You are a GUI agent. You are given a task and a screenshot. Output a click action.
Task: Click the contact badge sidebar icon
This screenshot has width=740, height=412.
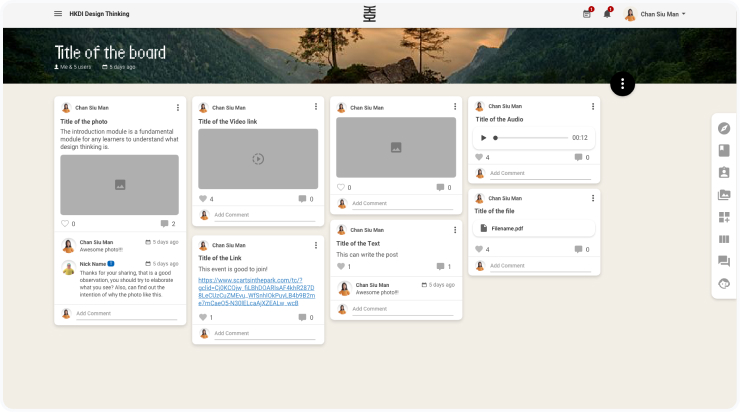tap(724, 172)
